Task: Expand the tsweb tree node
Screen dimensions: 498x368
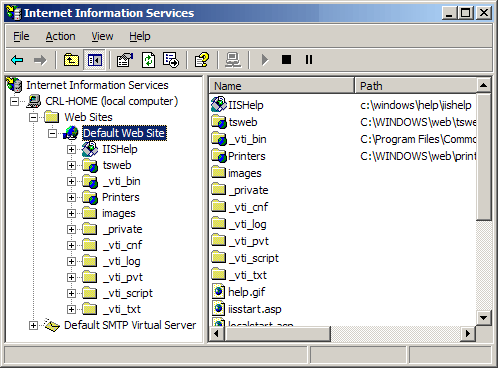Action: pyautogui.click(x=71, y=165)
